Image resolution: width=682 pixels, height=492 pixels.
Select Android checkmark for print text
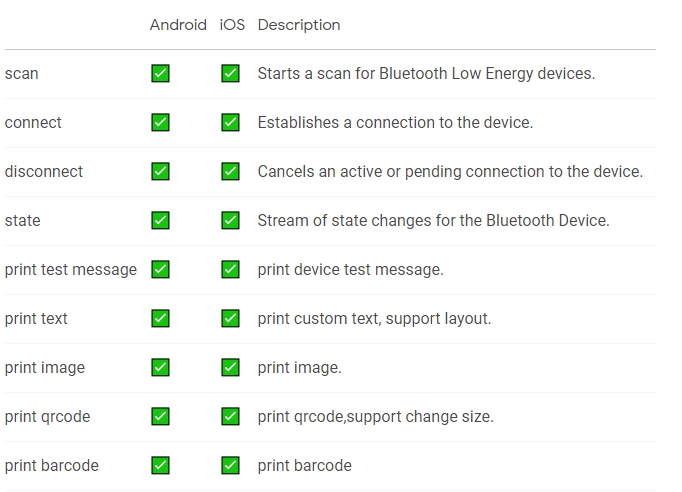tap(160, 318)
